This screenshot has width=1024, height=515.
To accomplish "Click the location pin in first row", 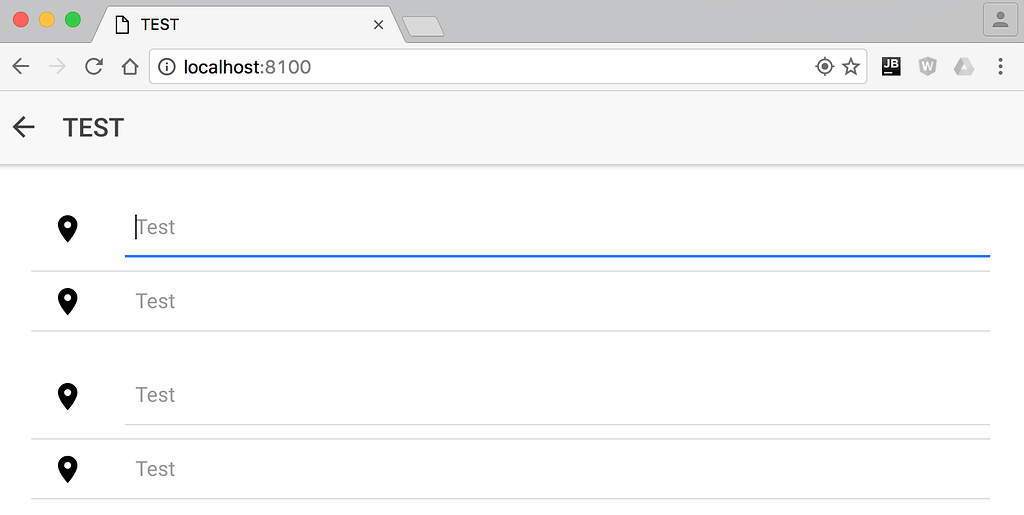I will click(x=68, y=228).
